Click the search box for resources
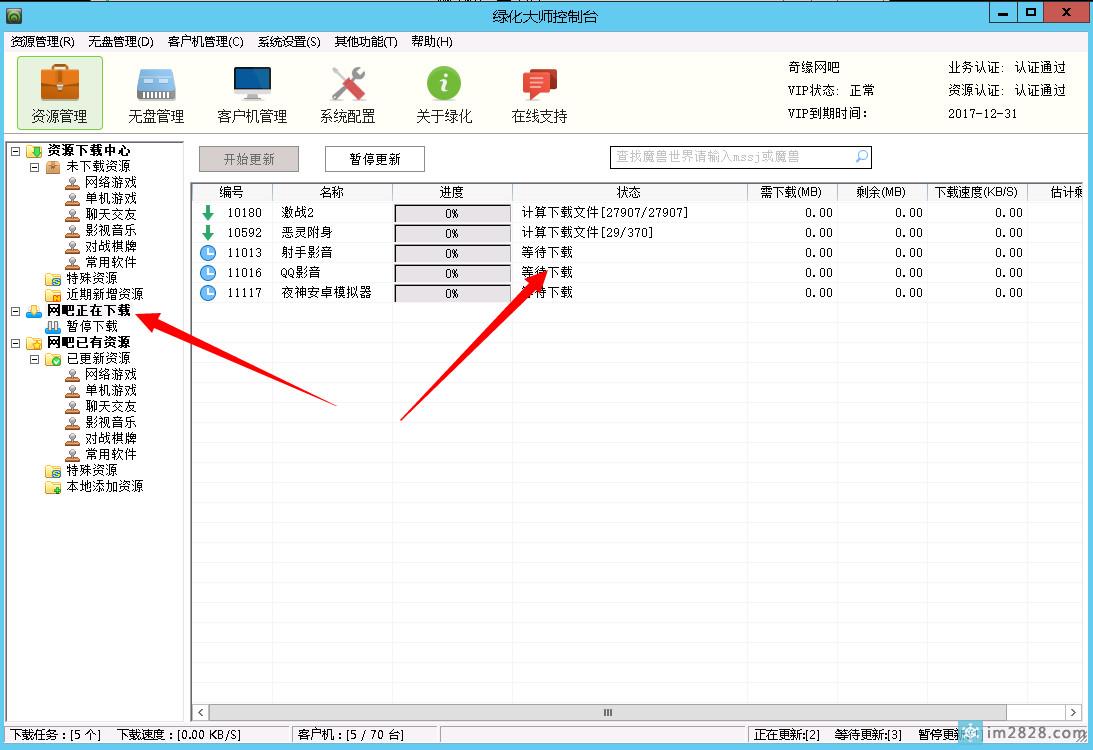The width and height of the screenshot is (1093, 750). 730,157
